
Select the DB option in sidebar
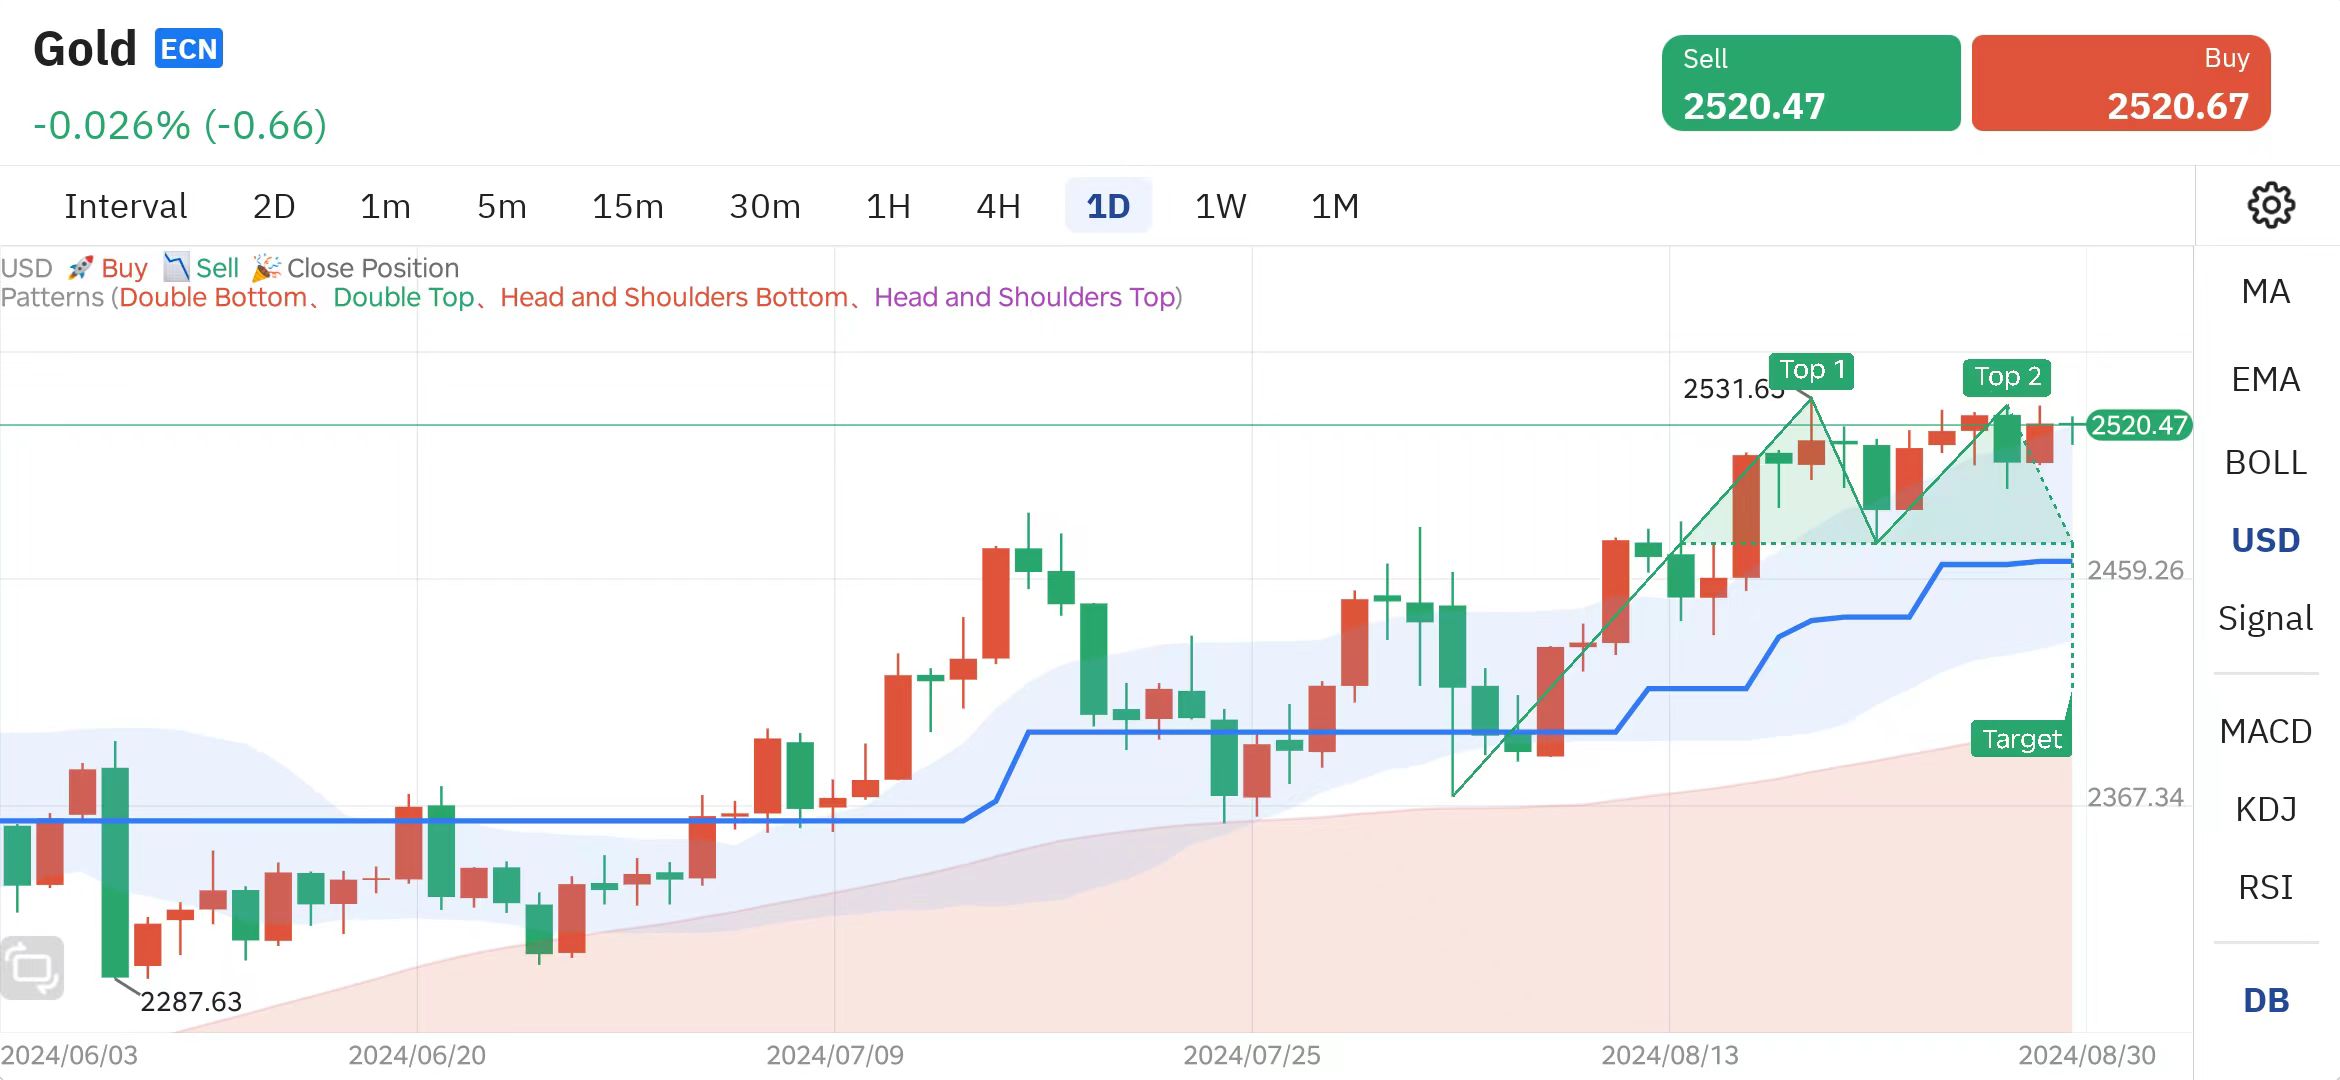(2265, 1000)
